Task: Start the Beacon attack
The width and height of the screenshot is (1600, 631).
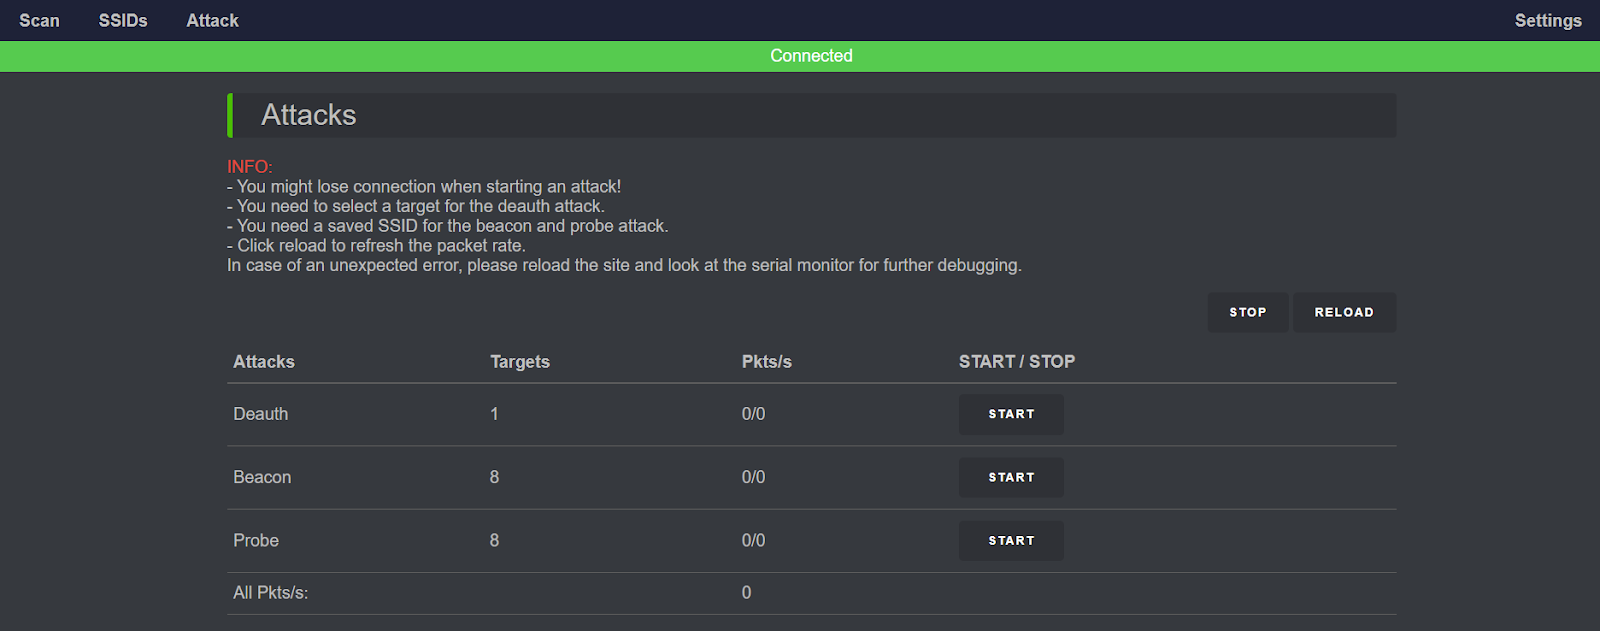Action: [x=1011, y=477]
